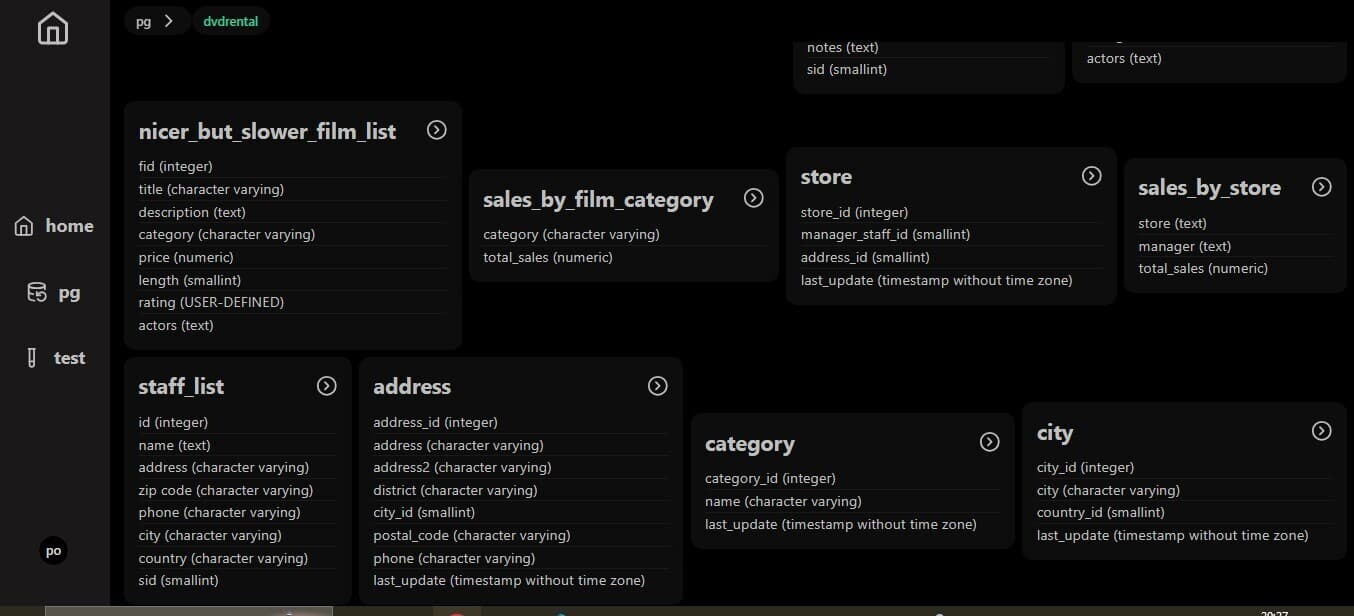Open the store table arrow icon

[1092, 176]
